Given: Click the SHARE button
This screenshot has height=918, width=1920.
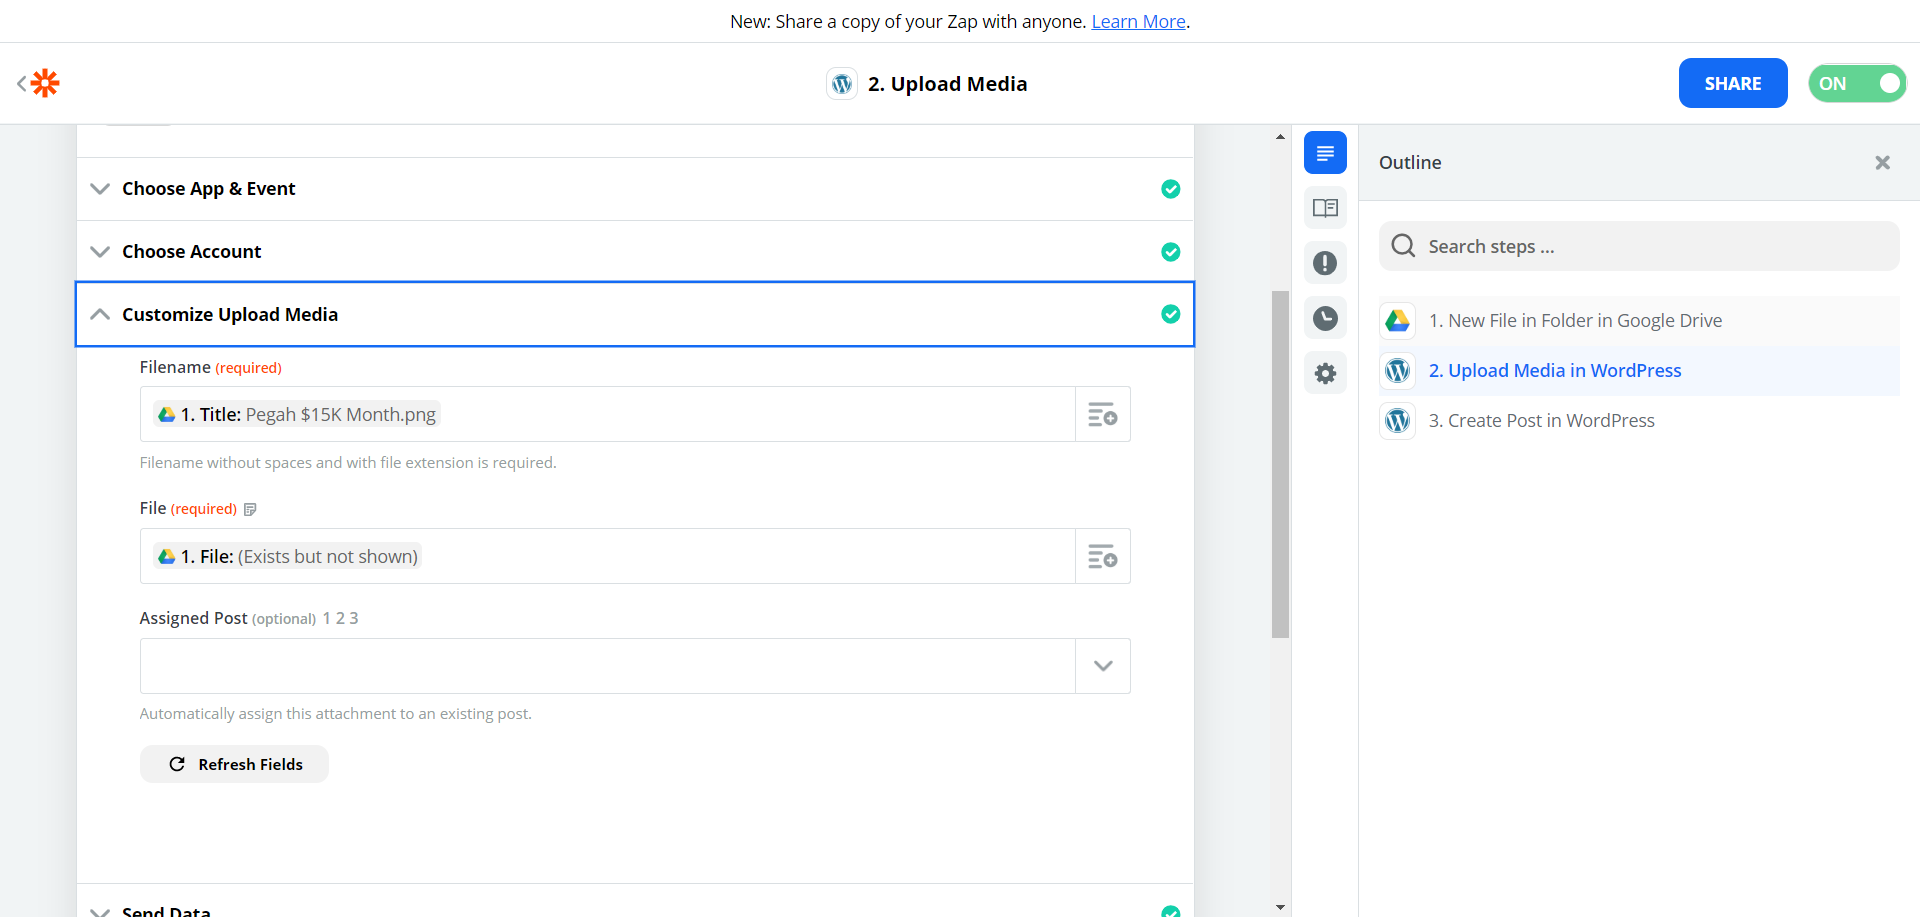Looking at the screenshot, I should pos(1733,83).
